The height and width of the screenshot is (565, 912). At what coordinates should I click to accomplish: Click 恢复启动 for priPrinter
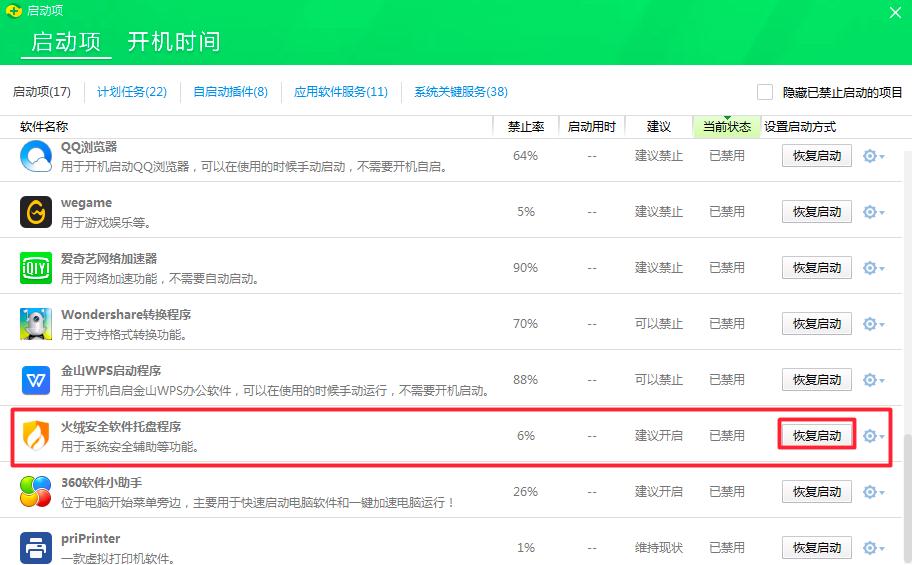point(817,548)
